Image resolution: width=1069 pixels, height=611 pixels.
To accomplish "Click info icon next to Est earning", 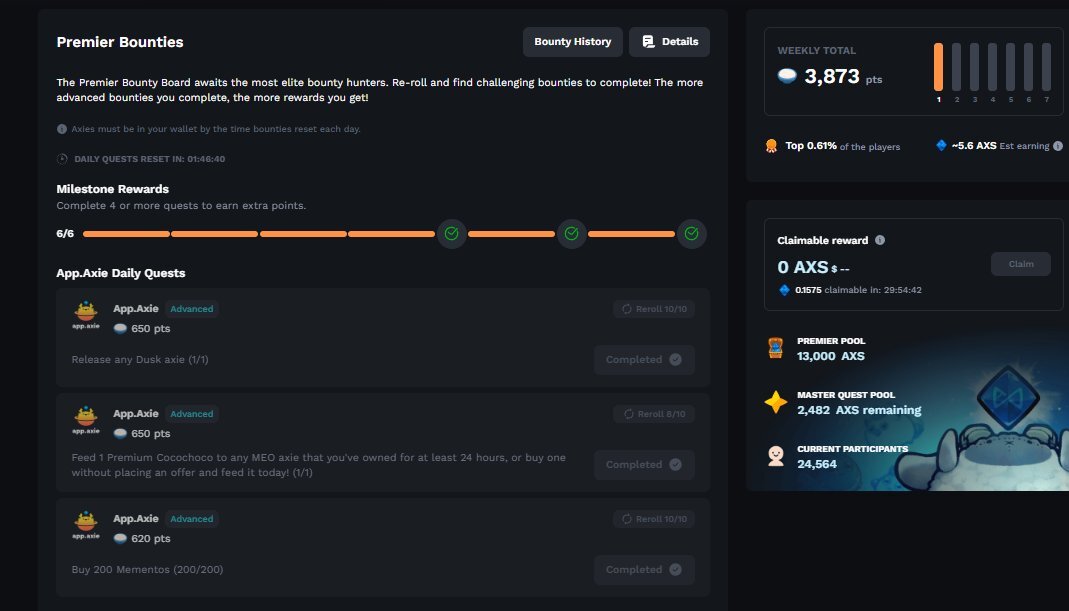I will (x=1058, y=146).
